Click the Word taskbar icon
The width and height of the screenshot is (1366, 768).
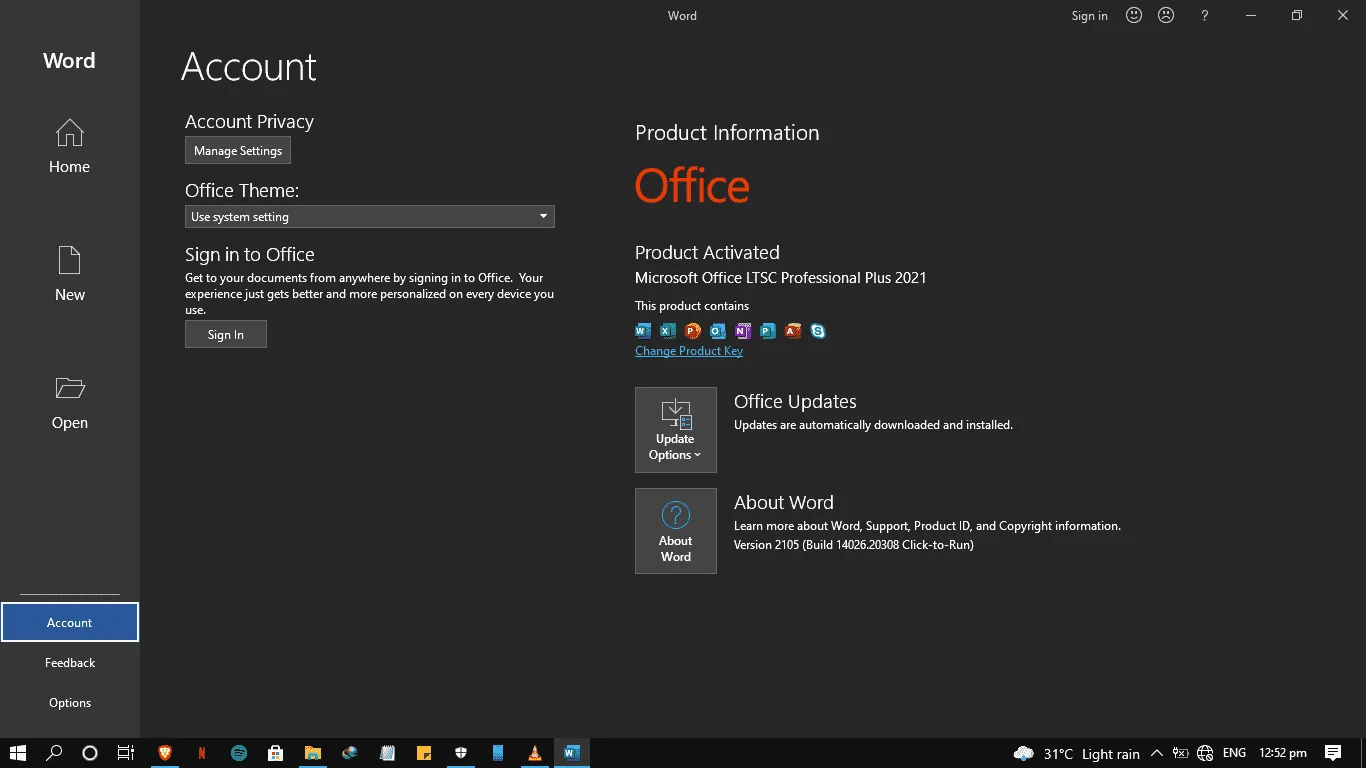572,753
